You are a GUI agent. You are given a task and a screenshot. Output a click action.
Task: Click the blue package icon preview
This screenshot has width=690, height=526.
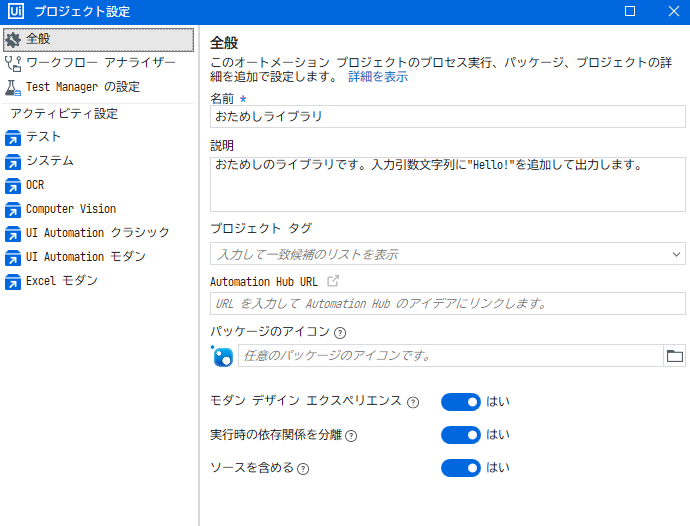(x=223, y=356)
